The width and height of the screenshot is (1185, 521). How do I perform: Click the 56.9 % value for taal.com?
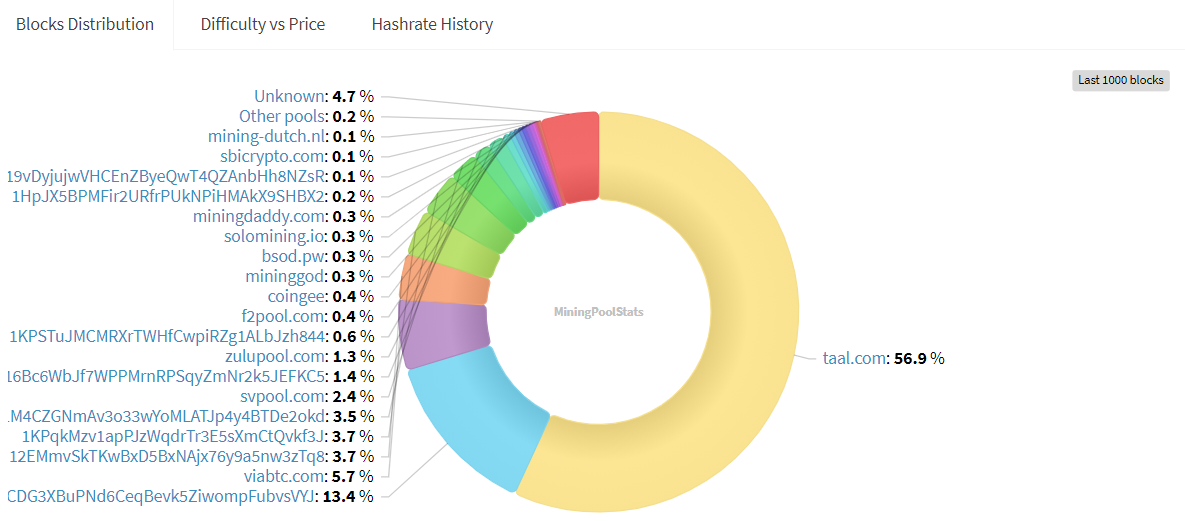(920, 358)
